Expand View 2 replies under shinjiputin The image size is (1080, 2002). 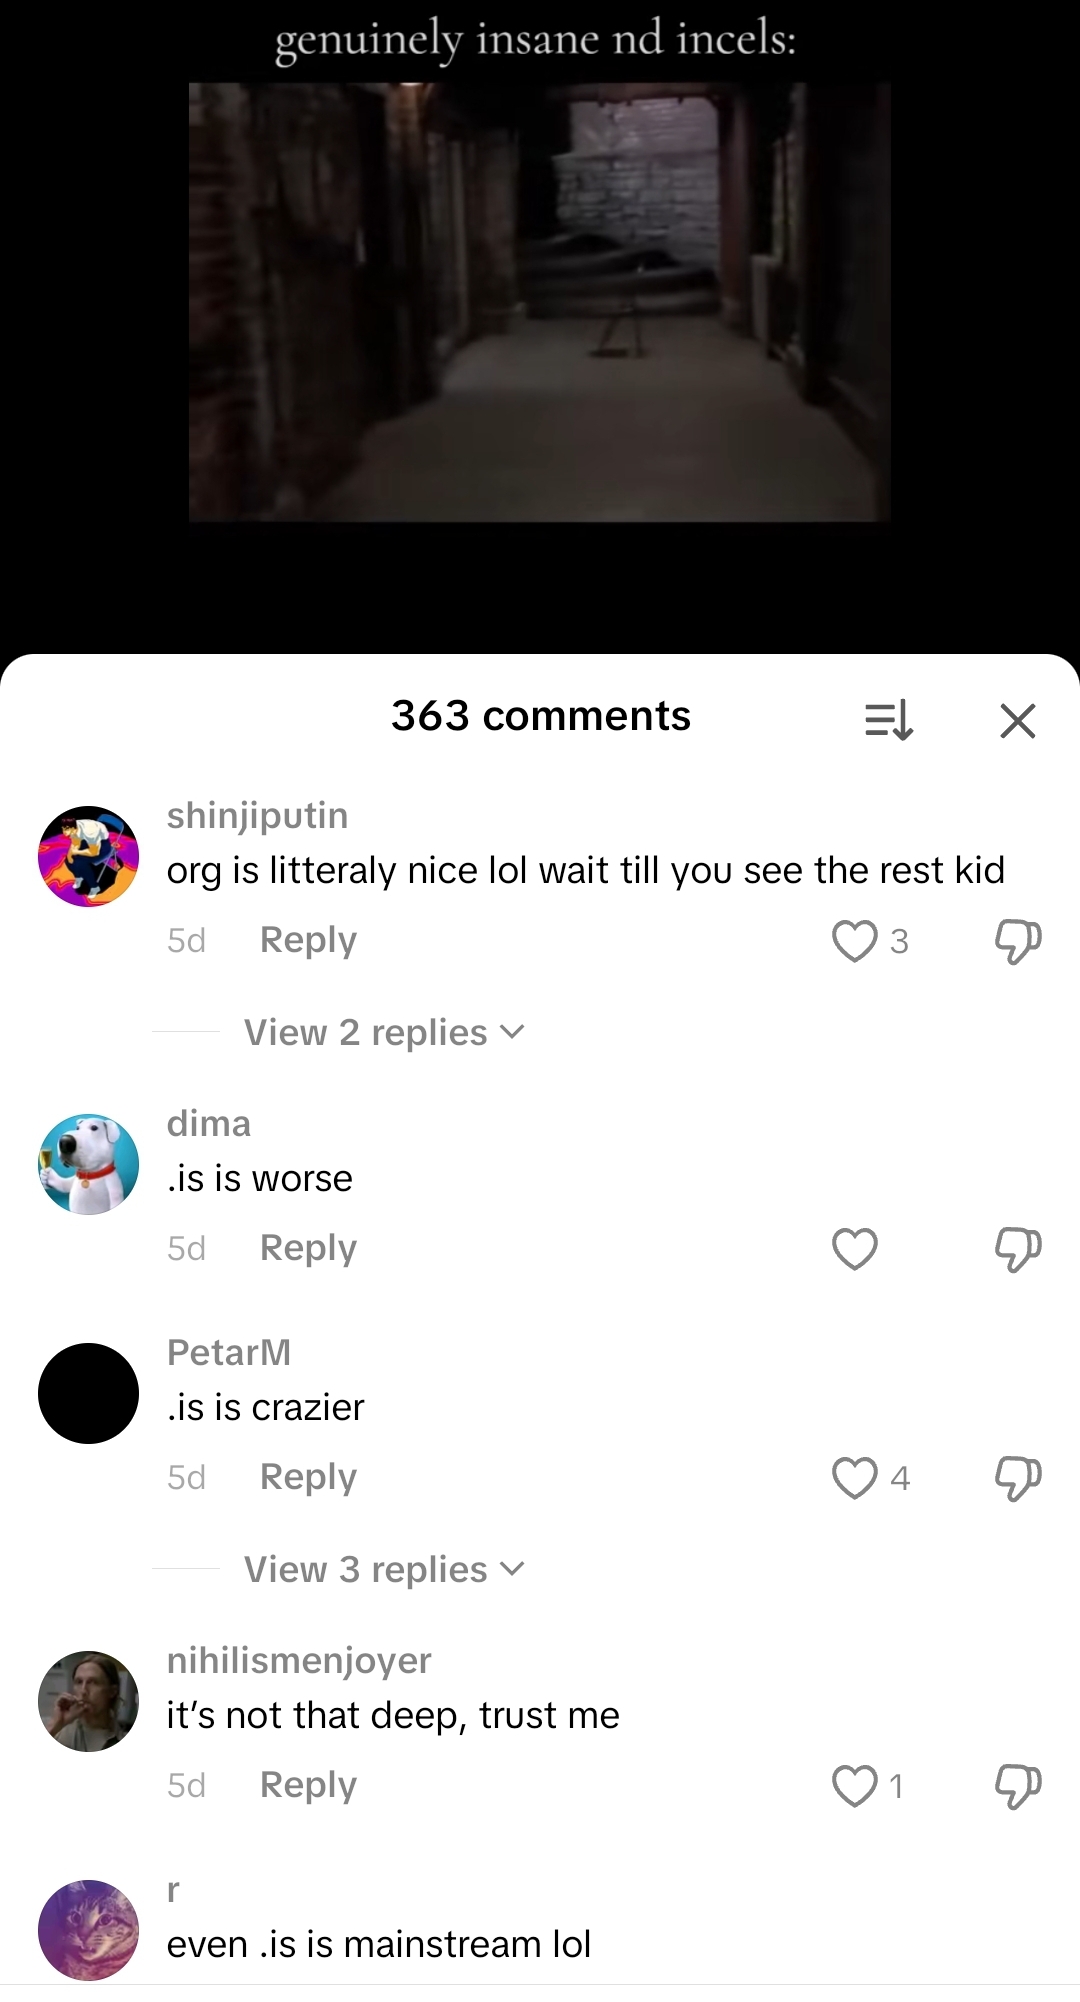pos(384,1032)
